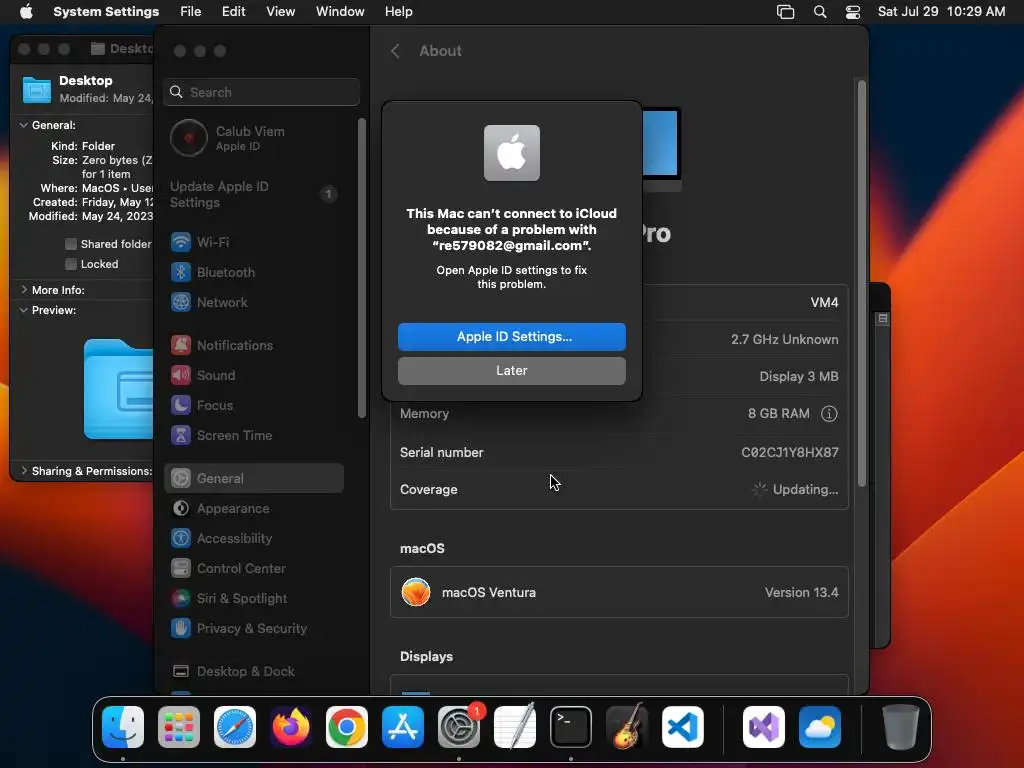Open the Weather app from the Dock
Viewport: 1024px width, 768px height.
[820, 727]
